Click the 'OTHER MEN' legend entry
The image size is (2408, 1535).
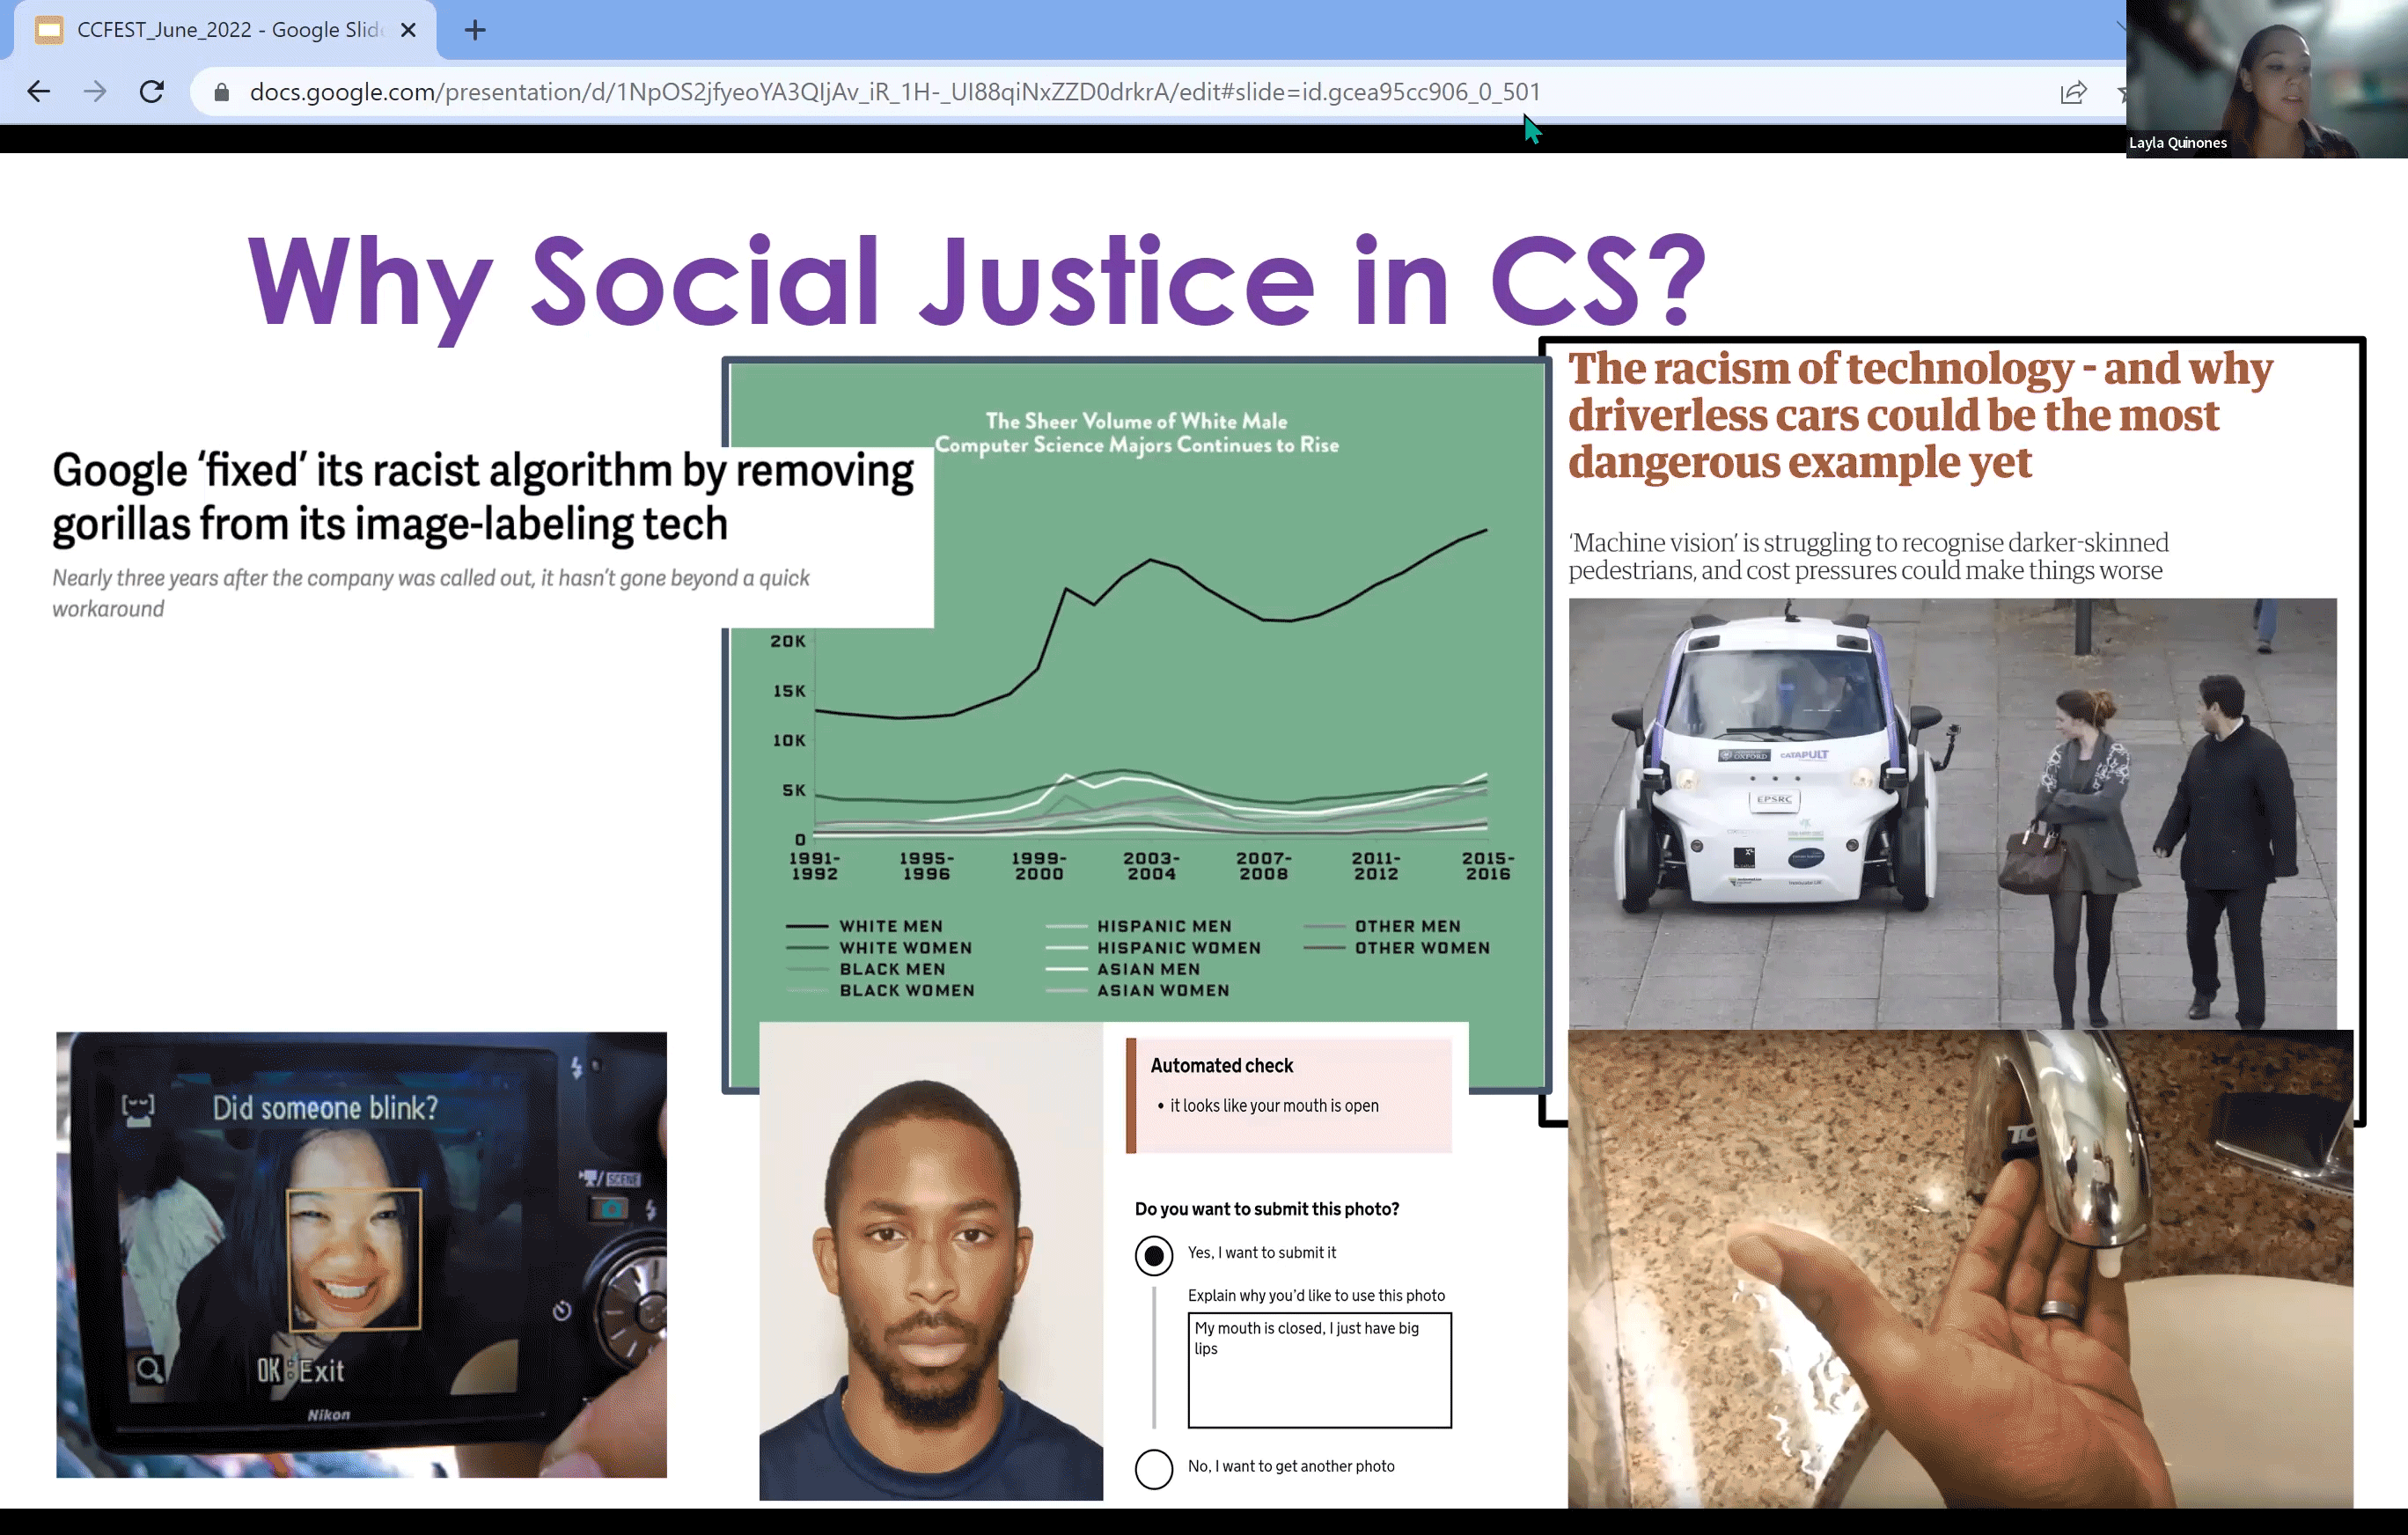[1383, 926]
